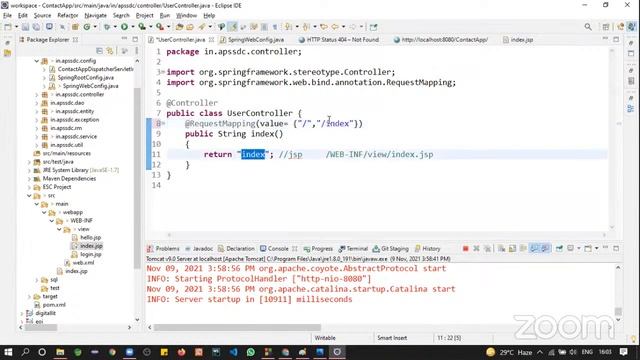This screenshot has width=640, height=360.
Task: Open the History view tab
Action: tap(427, 249)
